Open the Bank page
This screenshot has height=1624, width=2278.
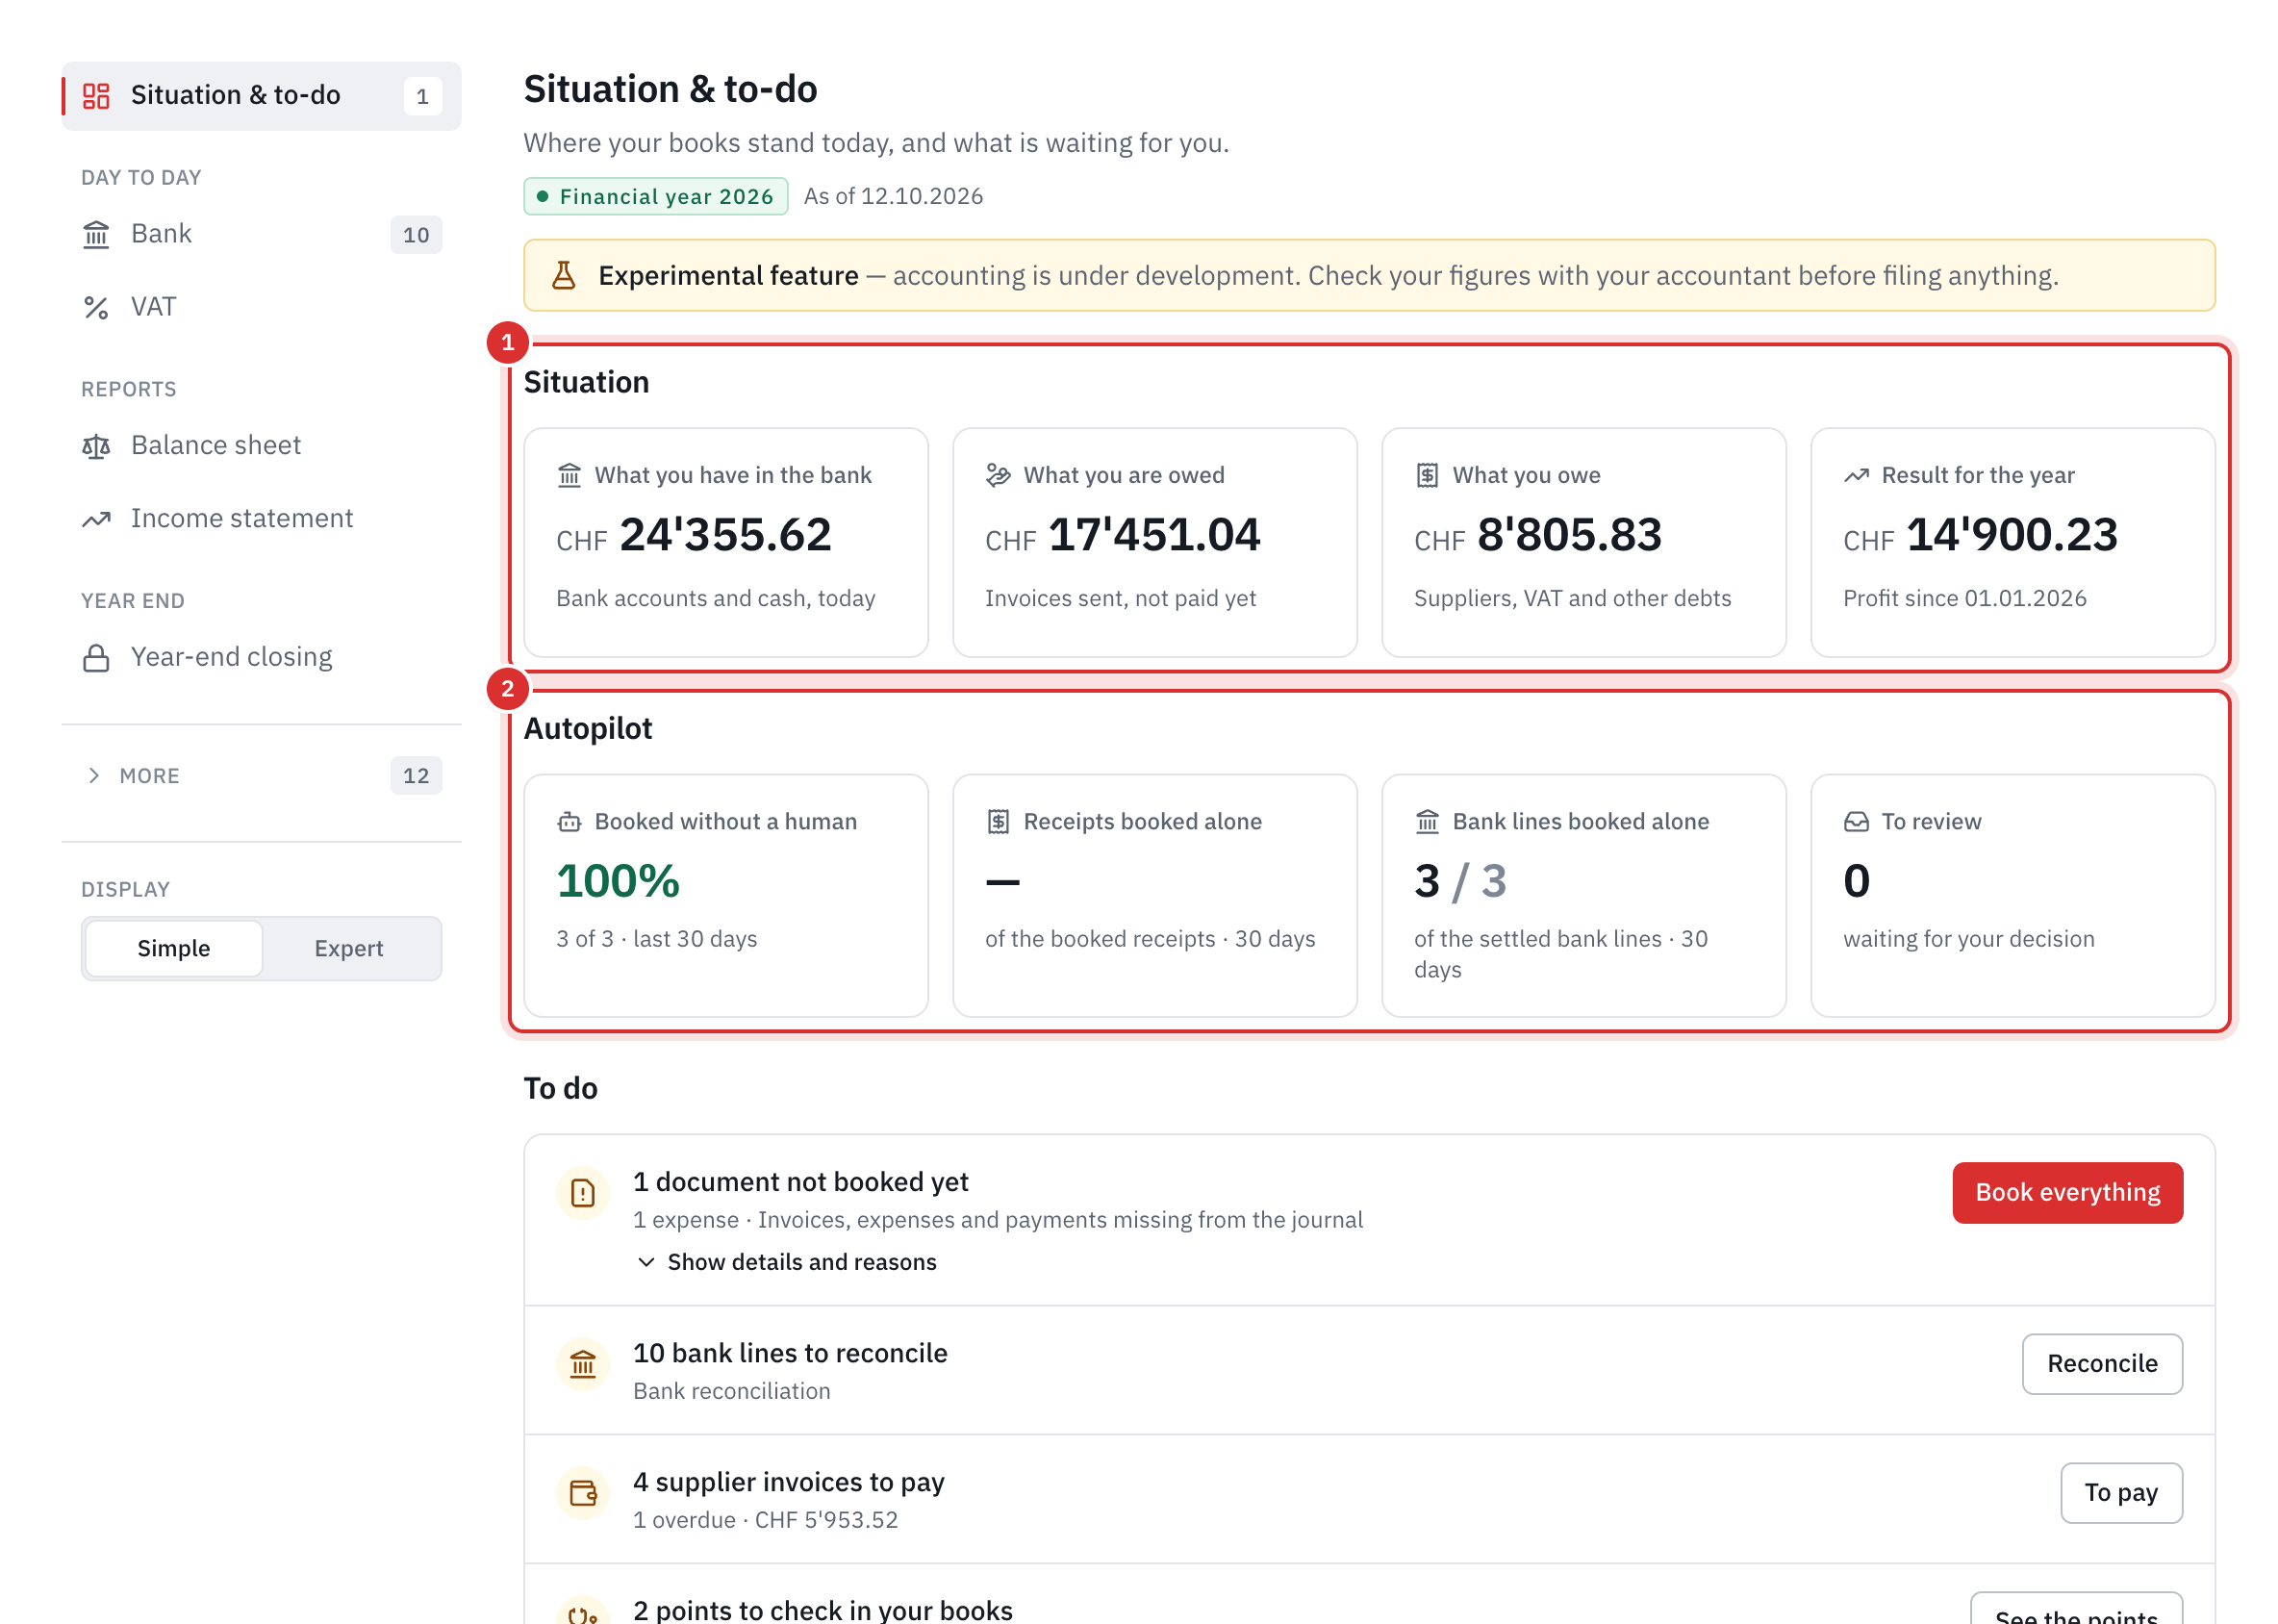pyautogui.click(x=262, y=234)
